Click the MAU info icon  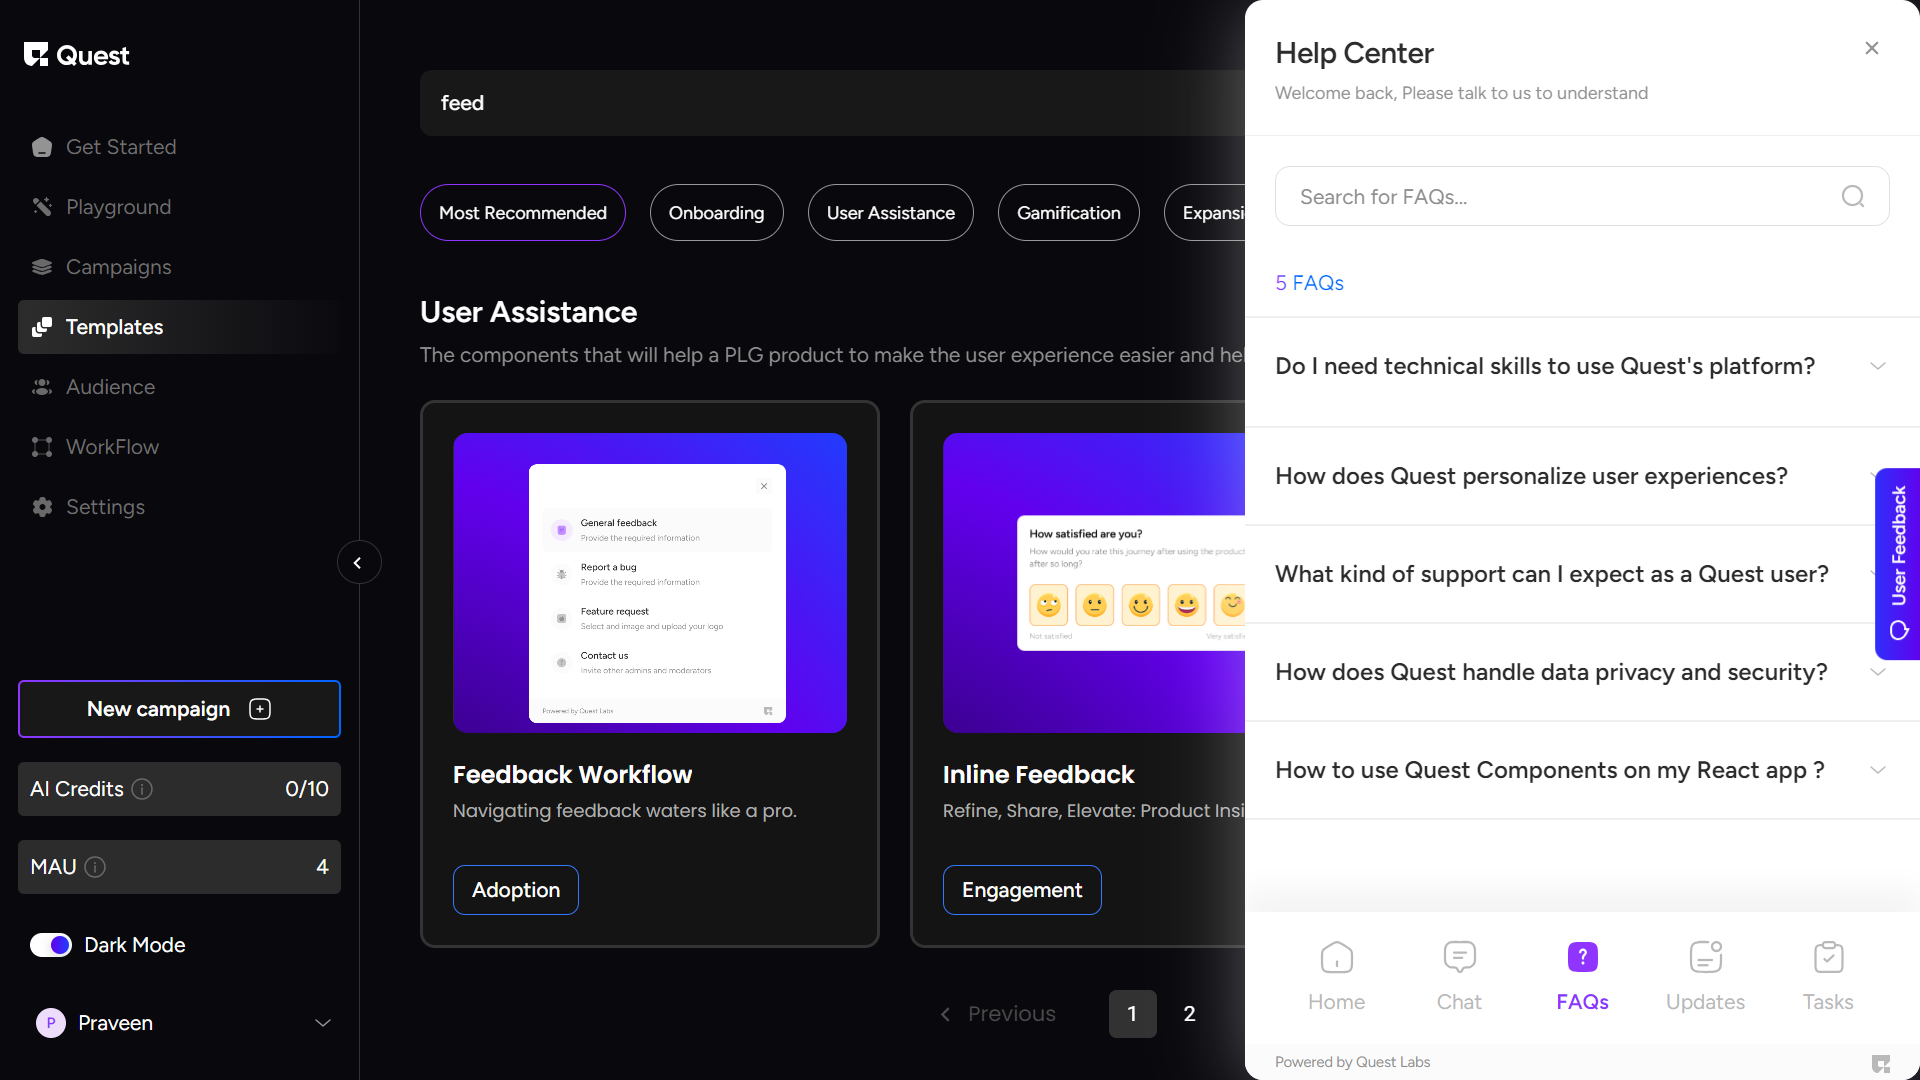[x=95, y=867]
